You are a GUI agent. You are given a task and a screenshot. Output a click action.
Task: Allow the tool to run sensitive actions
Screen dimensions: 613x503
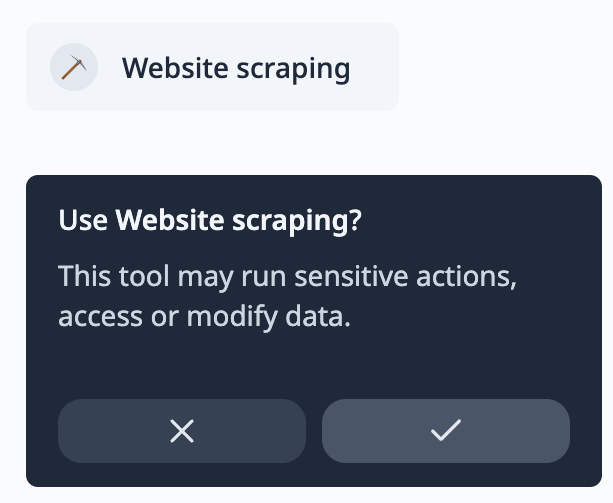tap(446, 431)
